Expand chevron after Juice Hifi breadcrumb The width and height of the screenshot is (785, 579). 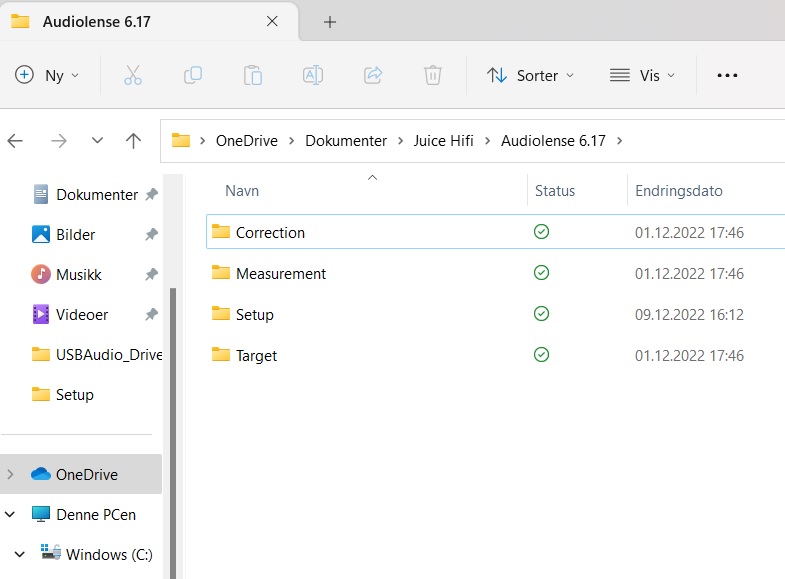coord(487,141)
